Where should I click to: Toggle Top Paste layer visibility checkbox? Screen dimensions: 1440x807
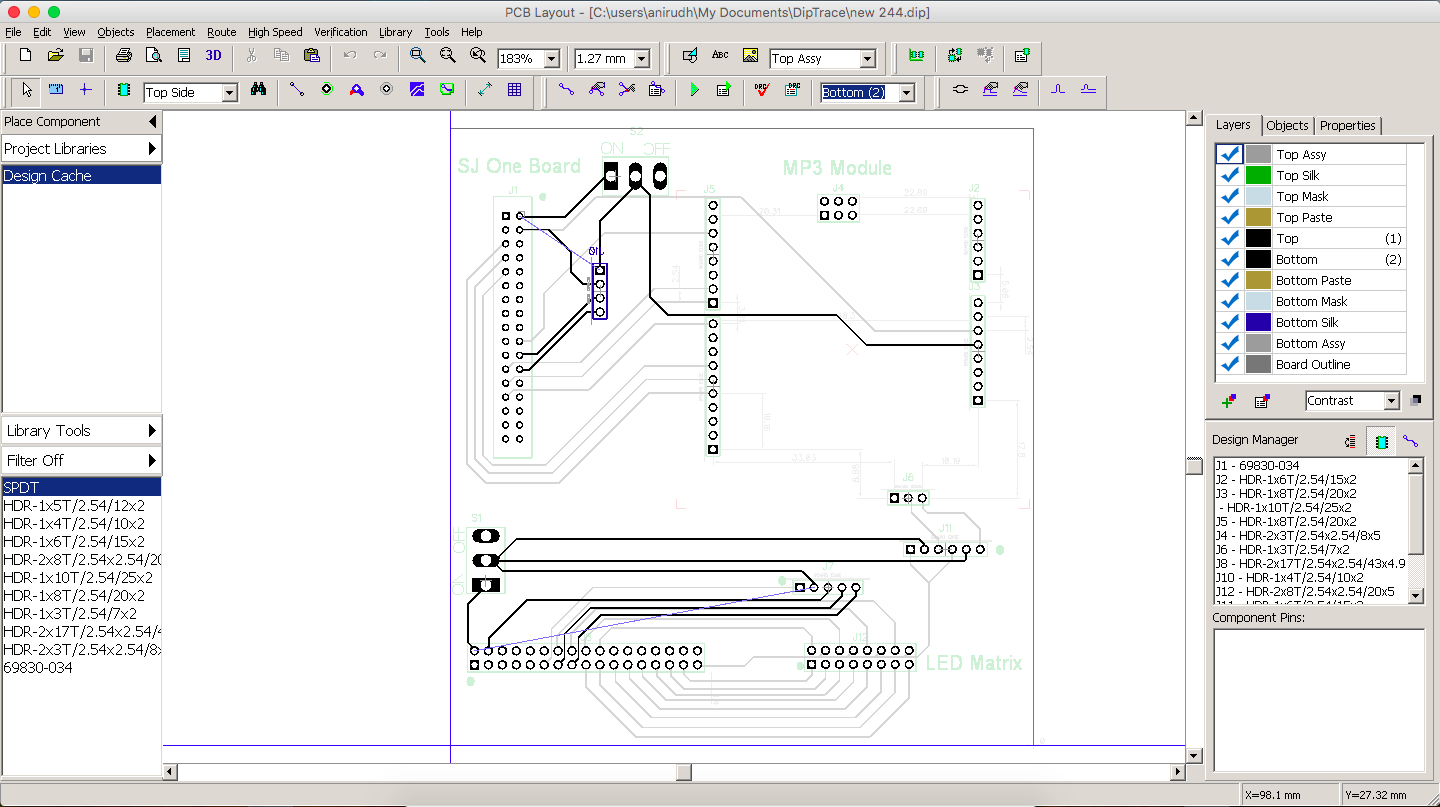point(1230,217)
